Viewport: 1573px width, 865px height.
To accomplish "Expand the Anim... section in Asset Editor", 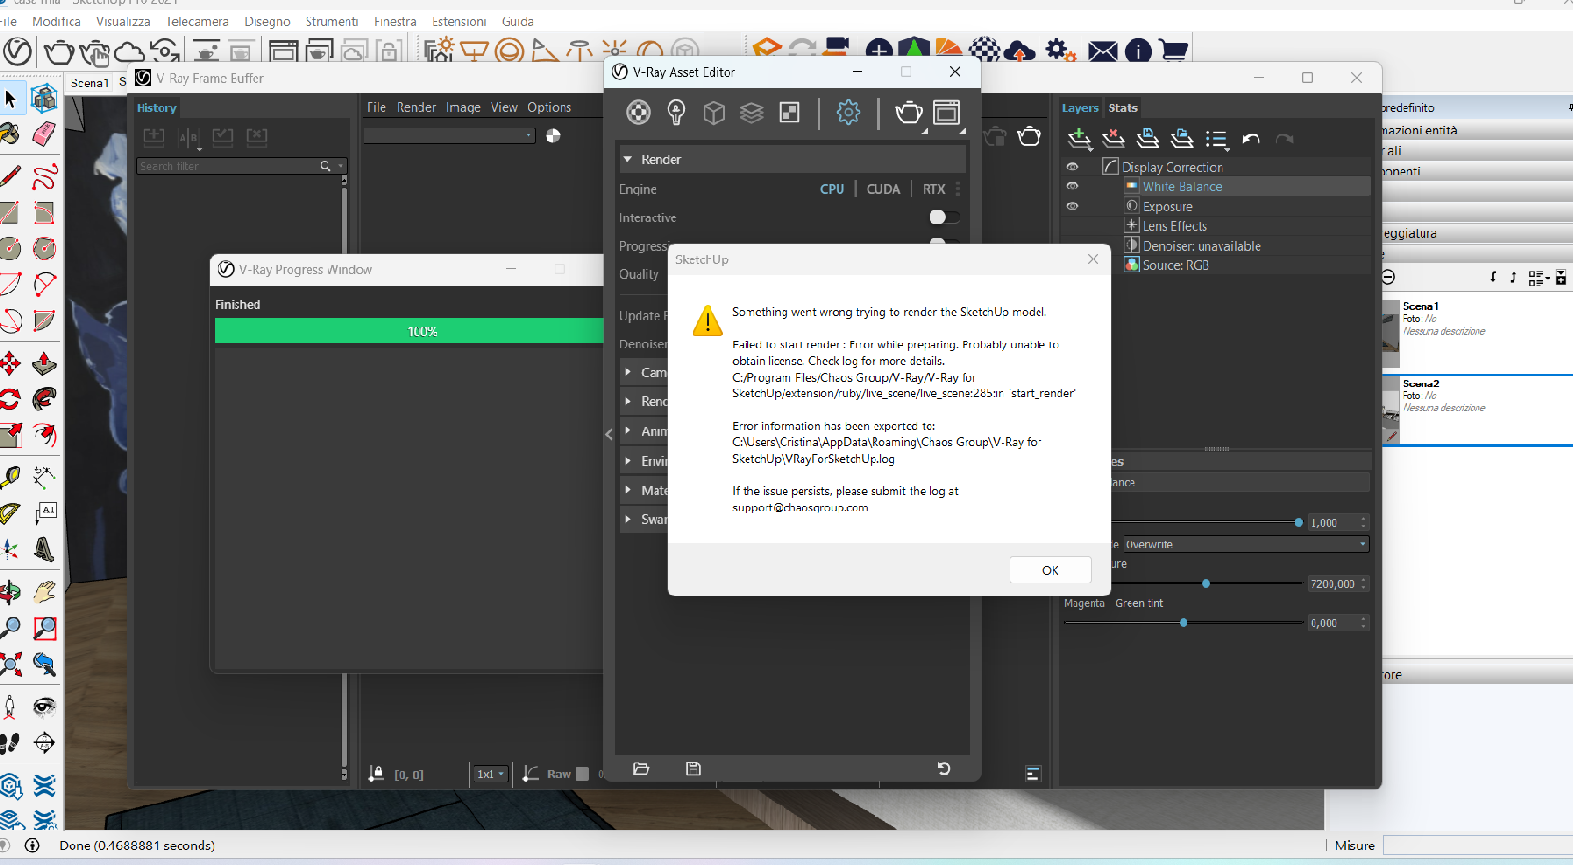I will pos(628,431).
